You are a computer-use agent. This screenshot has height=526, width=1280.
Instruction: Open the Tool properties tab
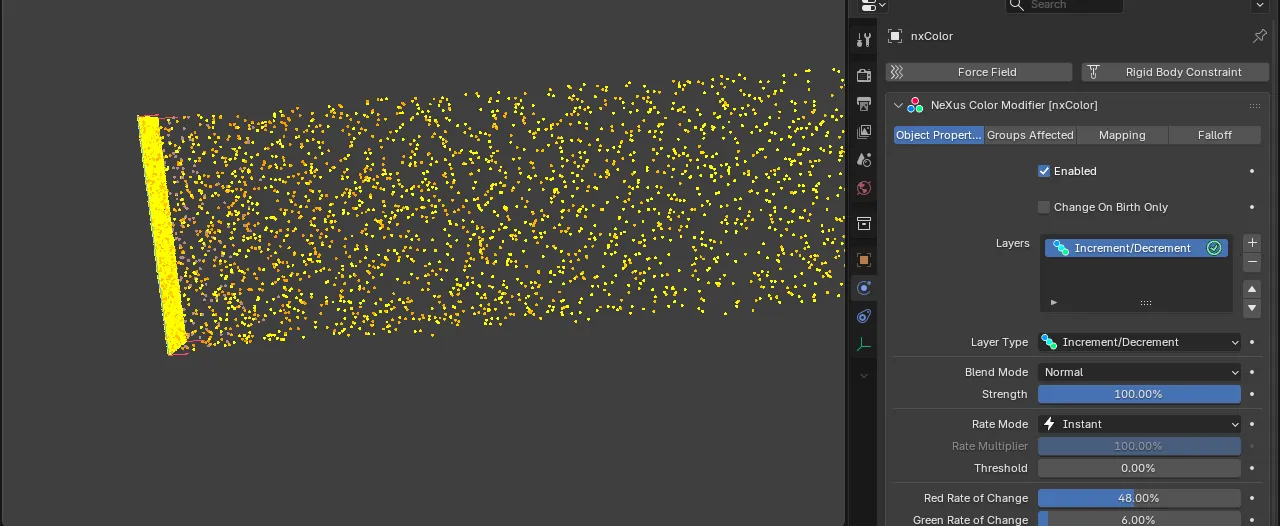pyautogui.click(x=864, y=41)
